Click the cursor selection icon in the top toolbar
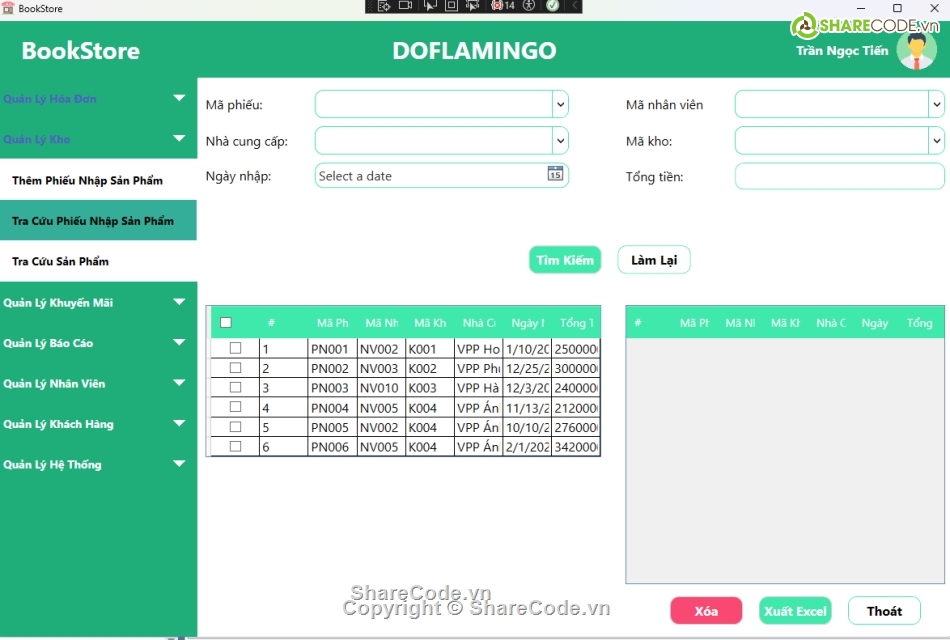 tap(430, 7)
